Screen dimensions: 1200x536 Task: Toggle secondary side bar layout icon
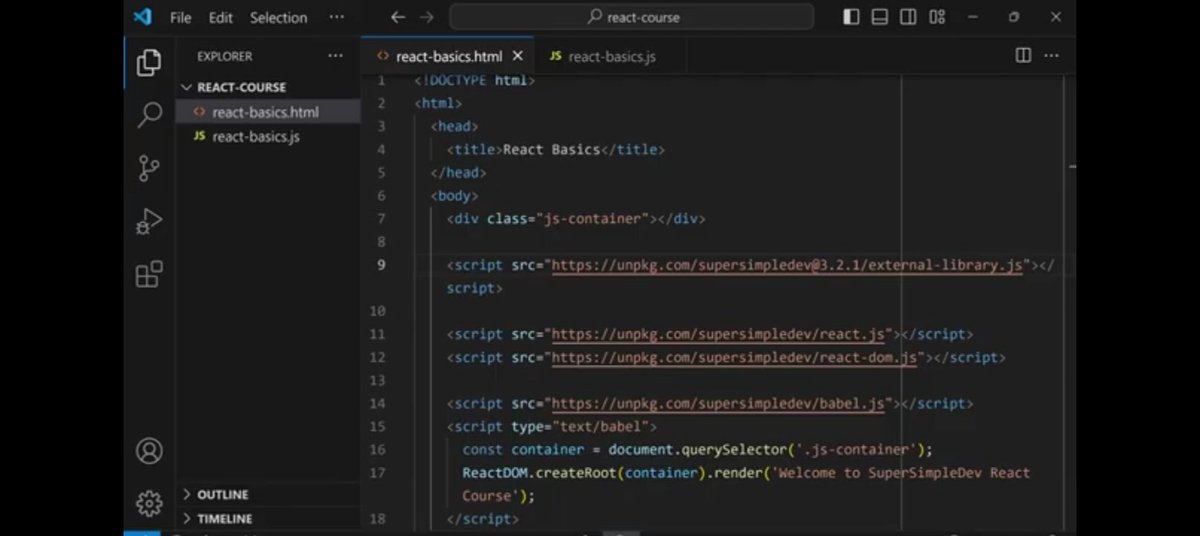click(x=908, y=17)
